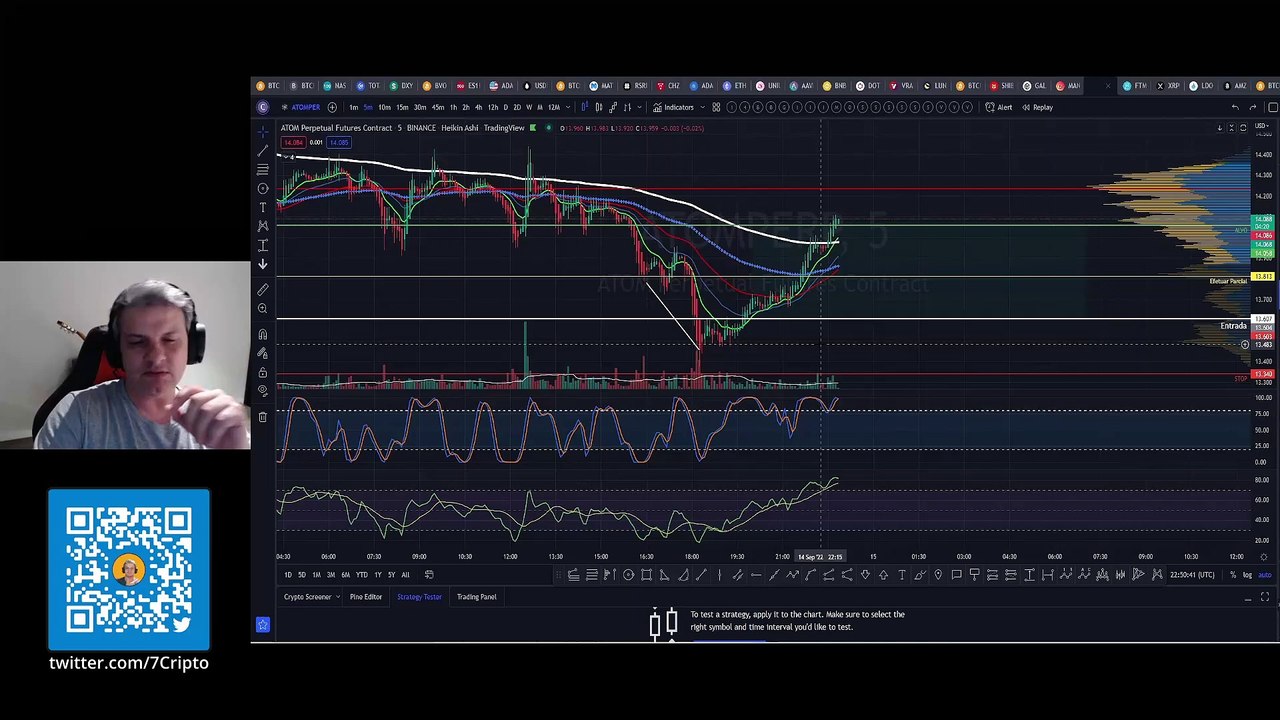
Task: Open the measure ruler tool
Action: point(263,290)
